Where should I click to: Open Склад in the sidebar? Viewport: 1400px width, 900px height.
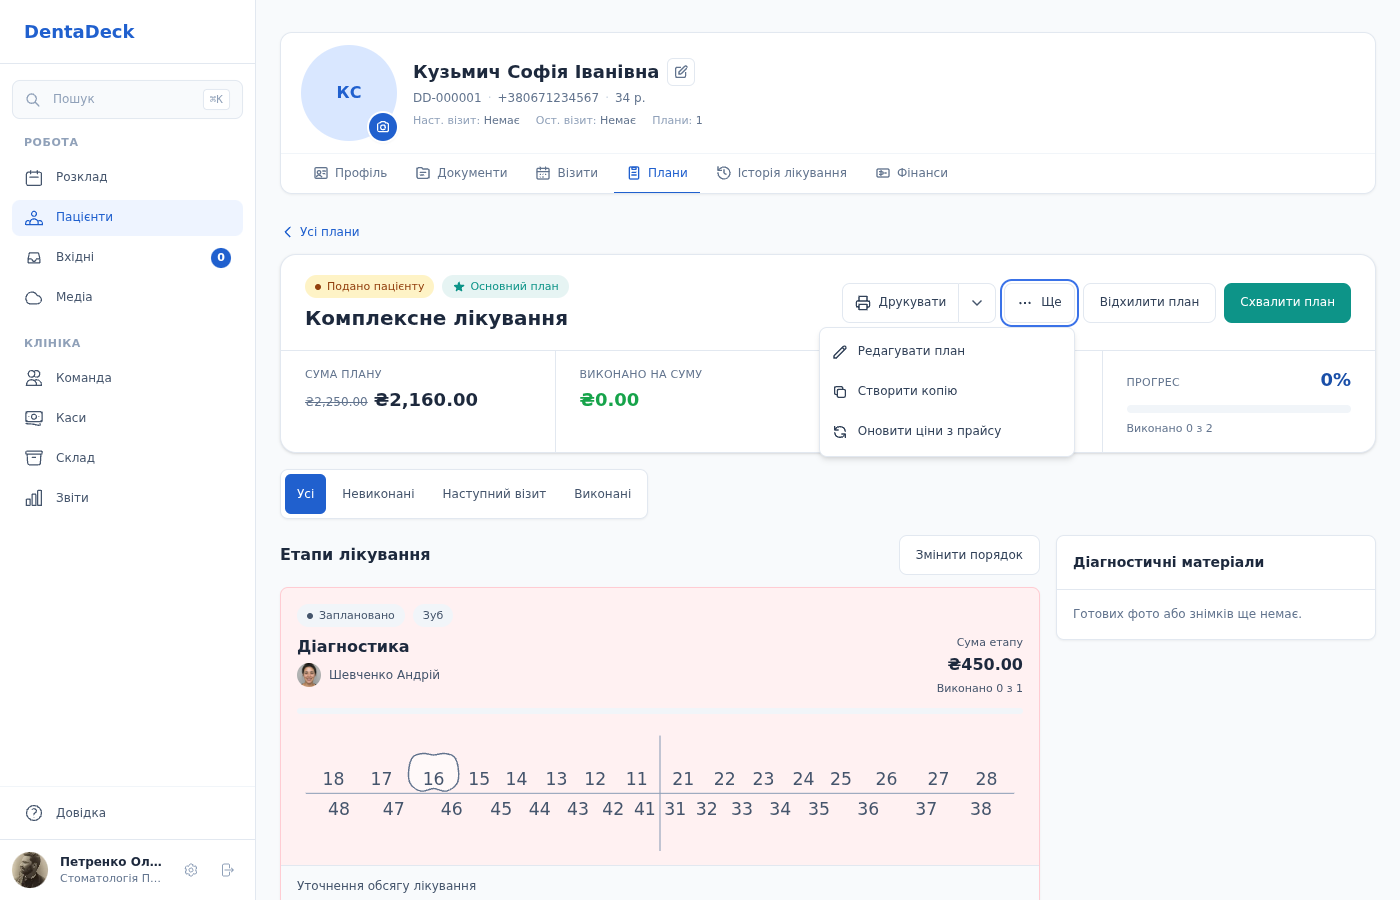(x=127, y=458)
